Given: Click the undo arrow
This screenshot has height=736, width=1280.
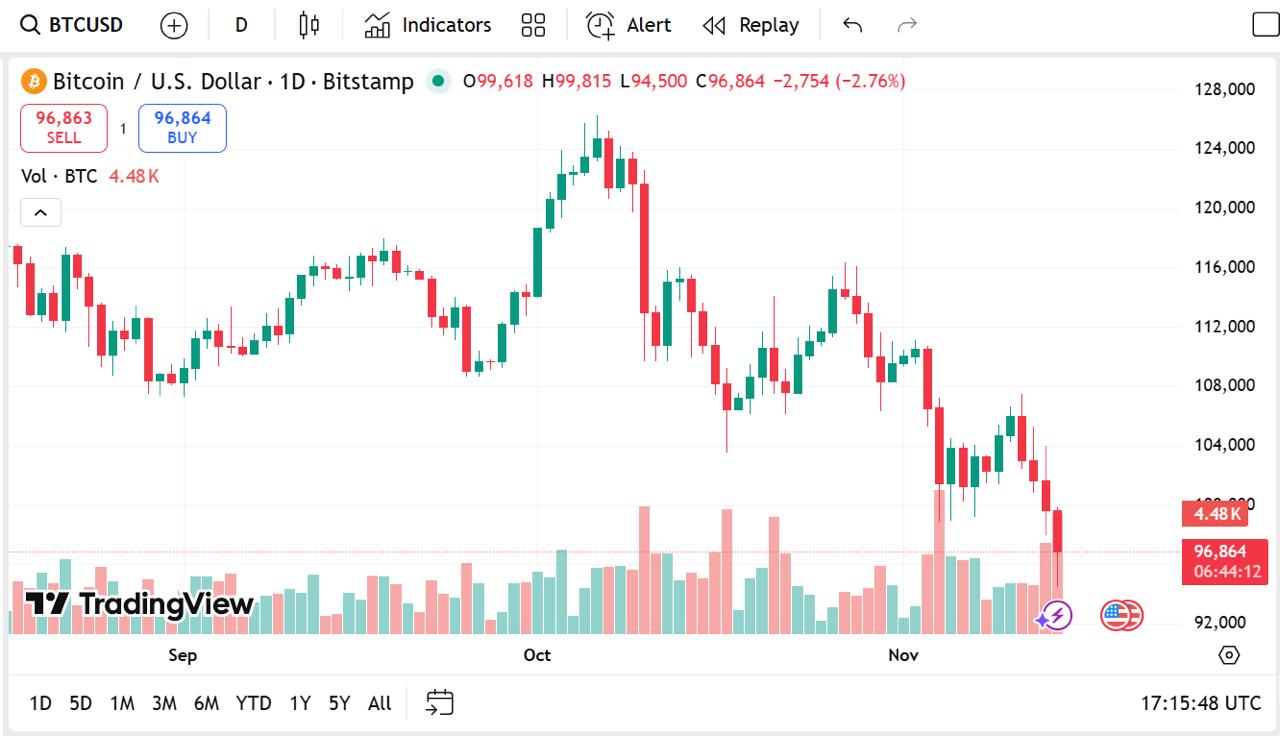Looking at the screenshot, I should (852, 25).
